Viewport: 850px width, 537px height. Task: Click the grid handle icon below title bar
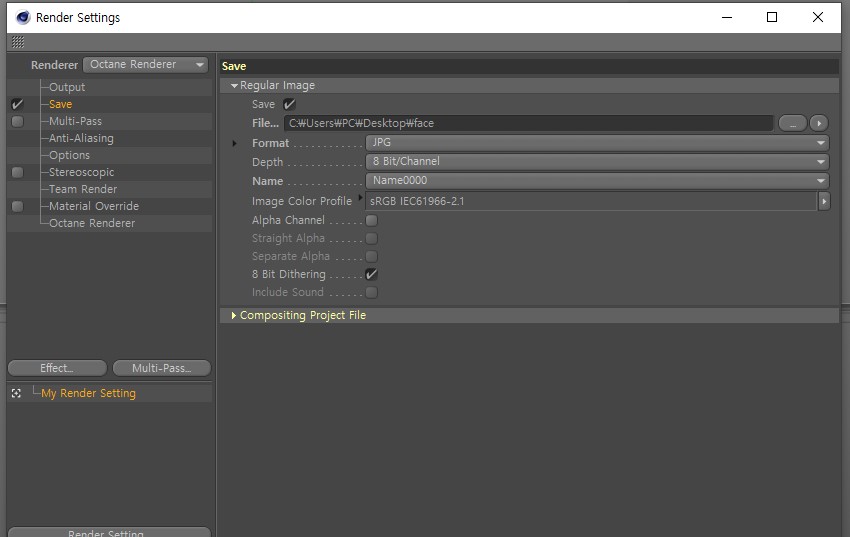click(18, 42)
